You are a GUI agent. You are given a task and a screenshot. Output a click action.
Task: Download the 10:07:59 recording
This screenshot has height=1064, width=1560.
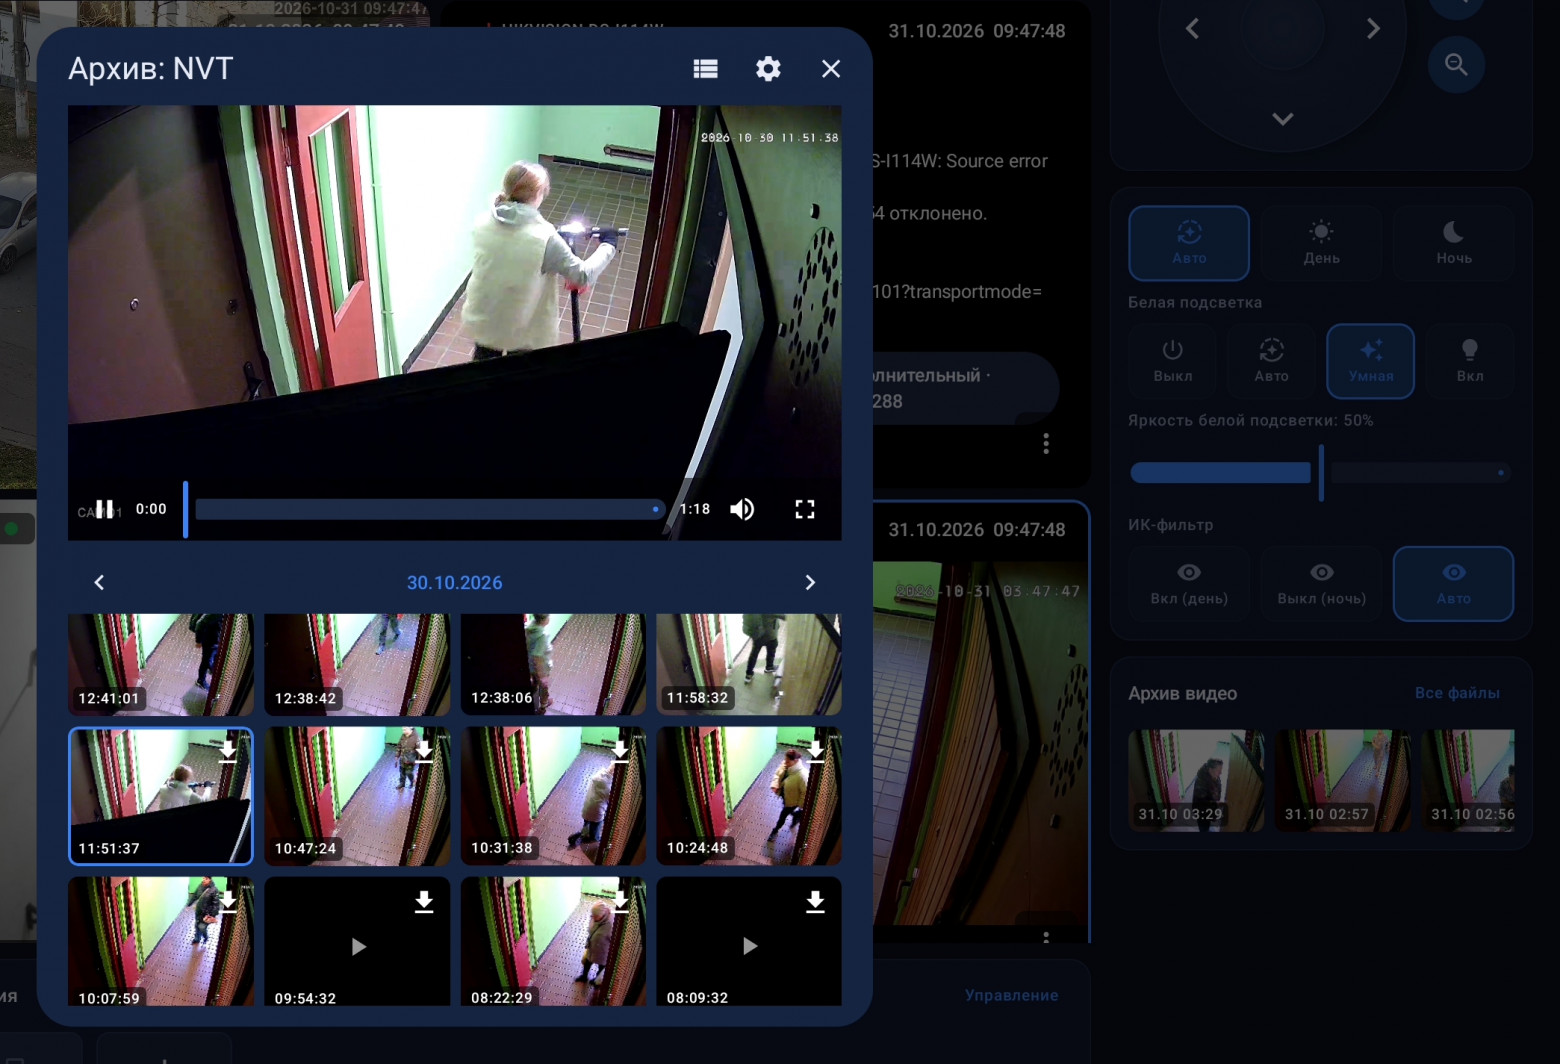[228, 902]
